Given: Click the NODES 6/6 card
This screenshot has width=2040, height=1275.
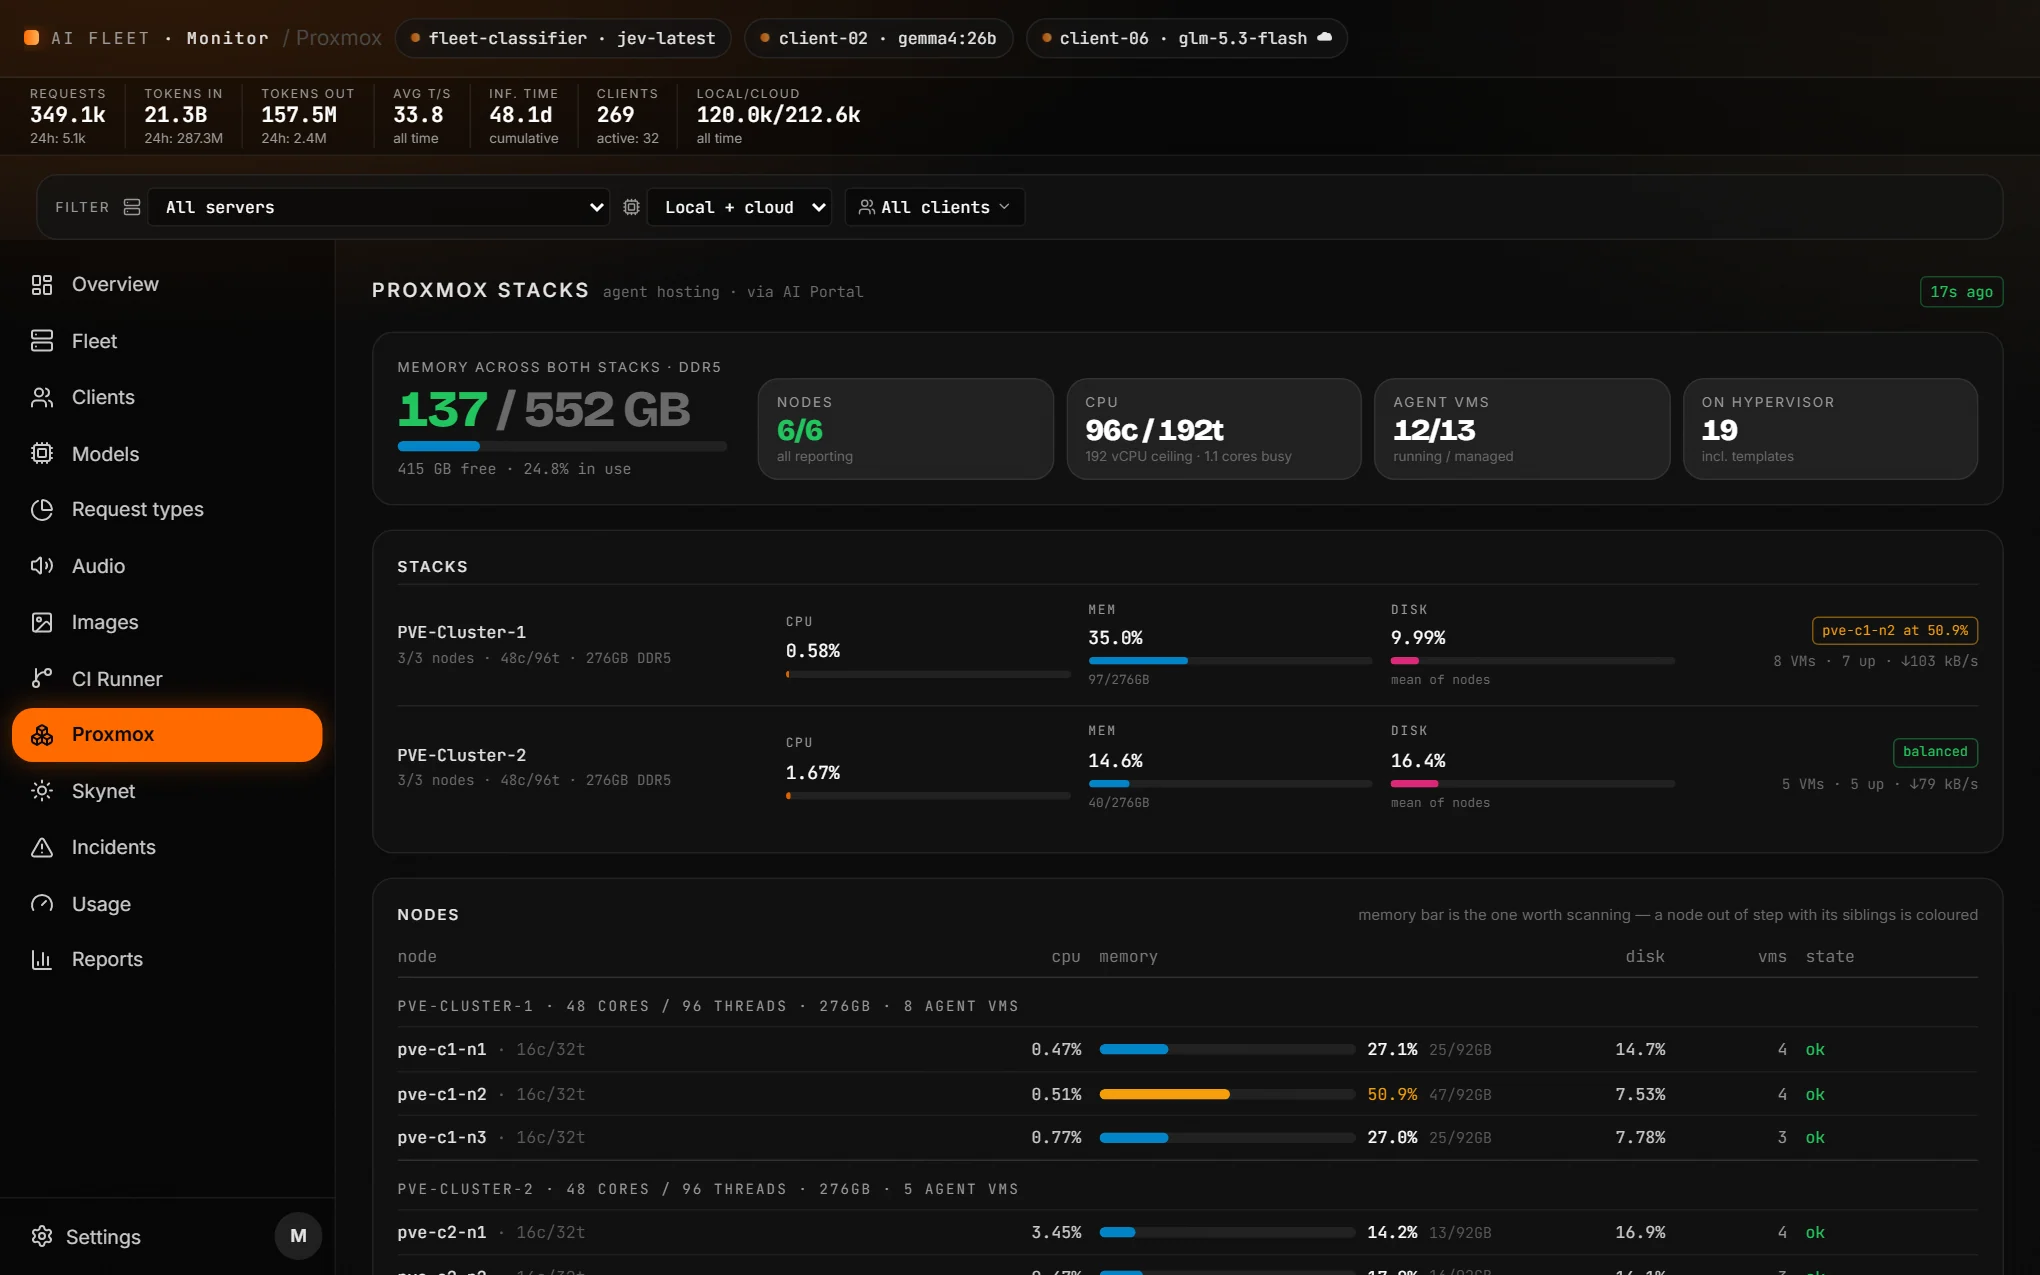Looking at the screenshot, I should click(905, 429).
